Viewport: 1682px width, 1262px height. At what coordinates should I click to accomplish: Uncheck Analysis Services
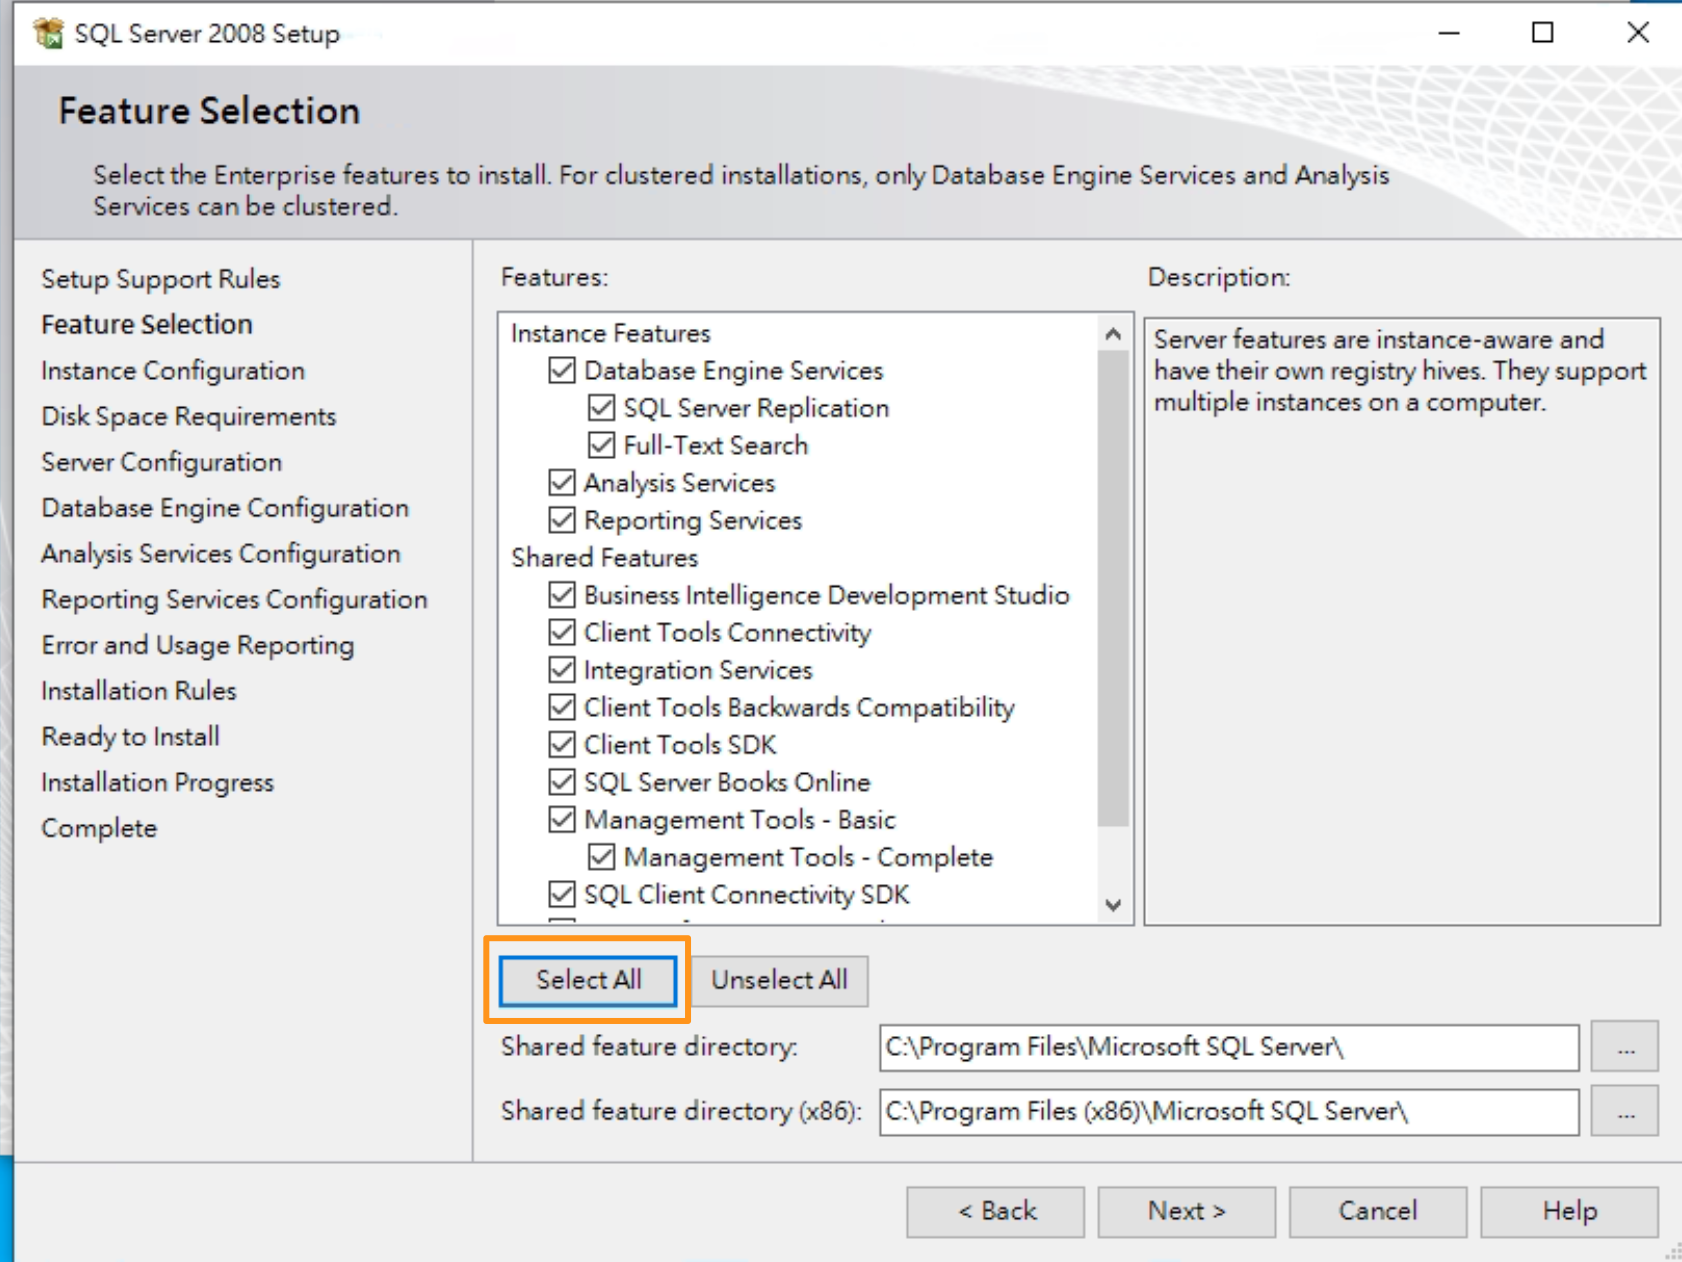tap(561, 483)
